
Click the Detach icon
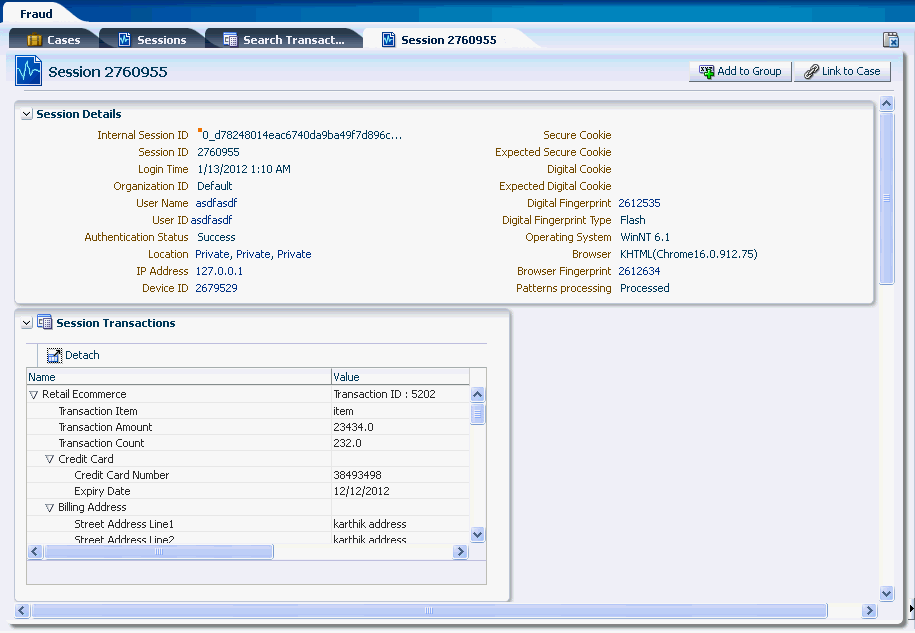[x=54, y=355]
